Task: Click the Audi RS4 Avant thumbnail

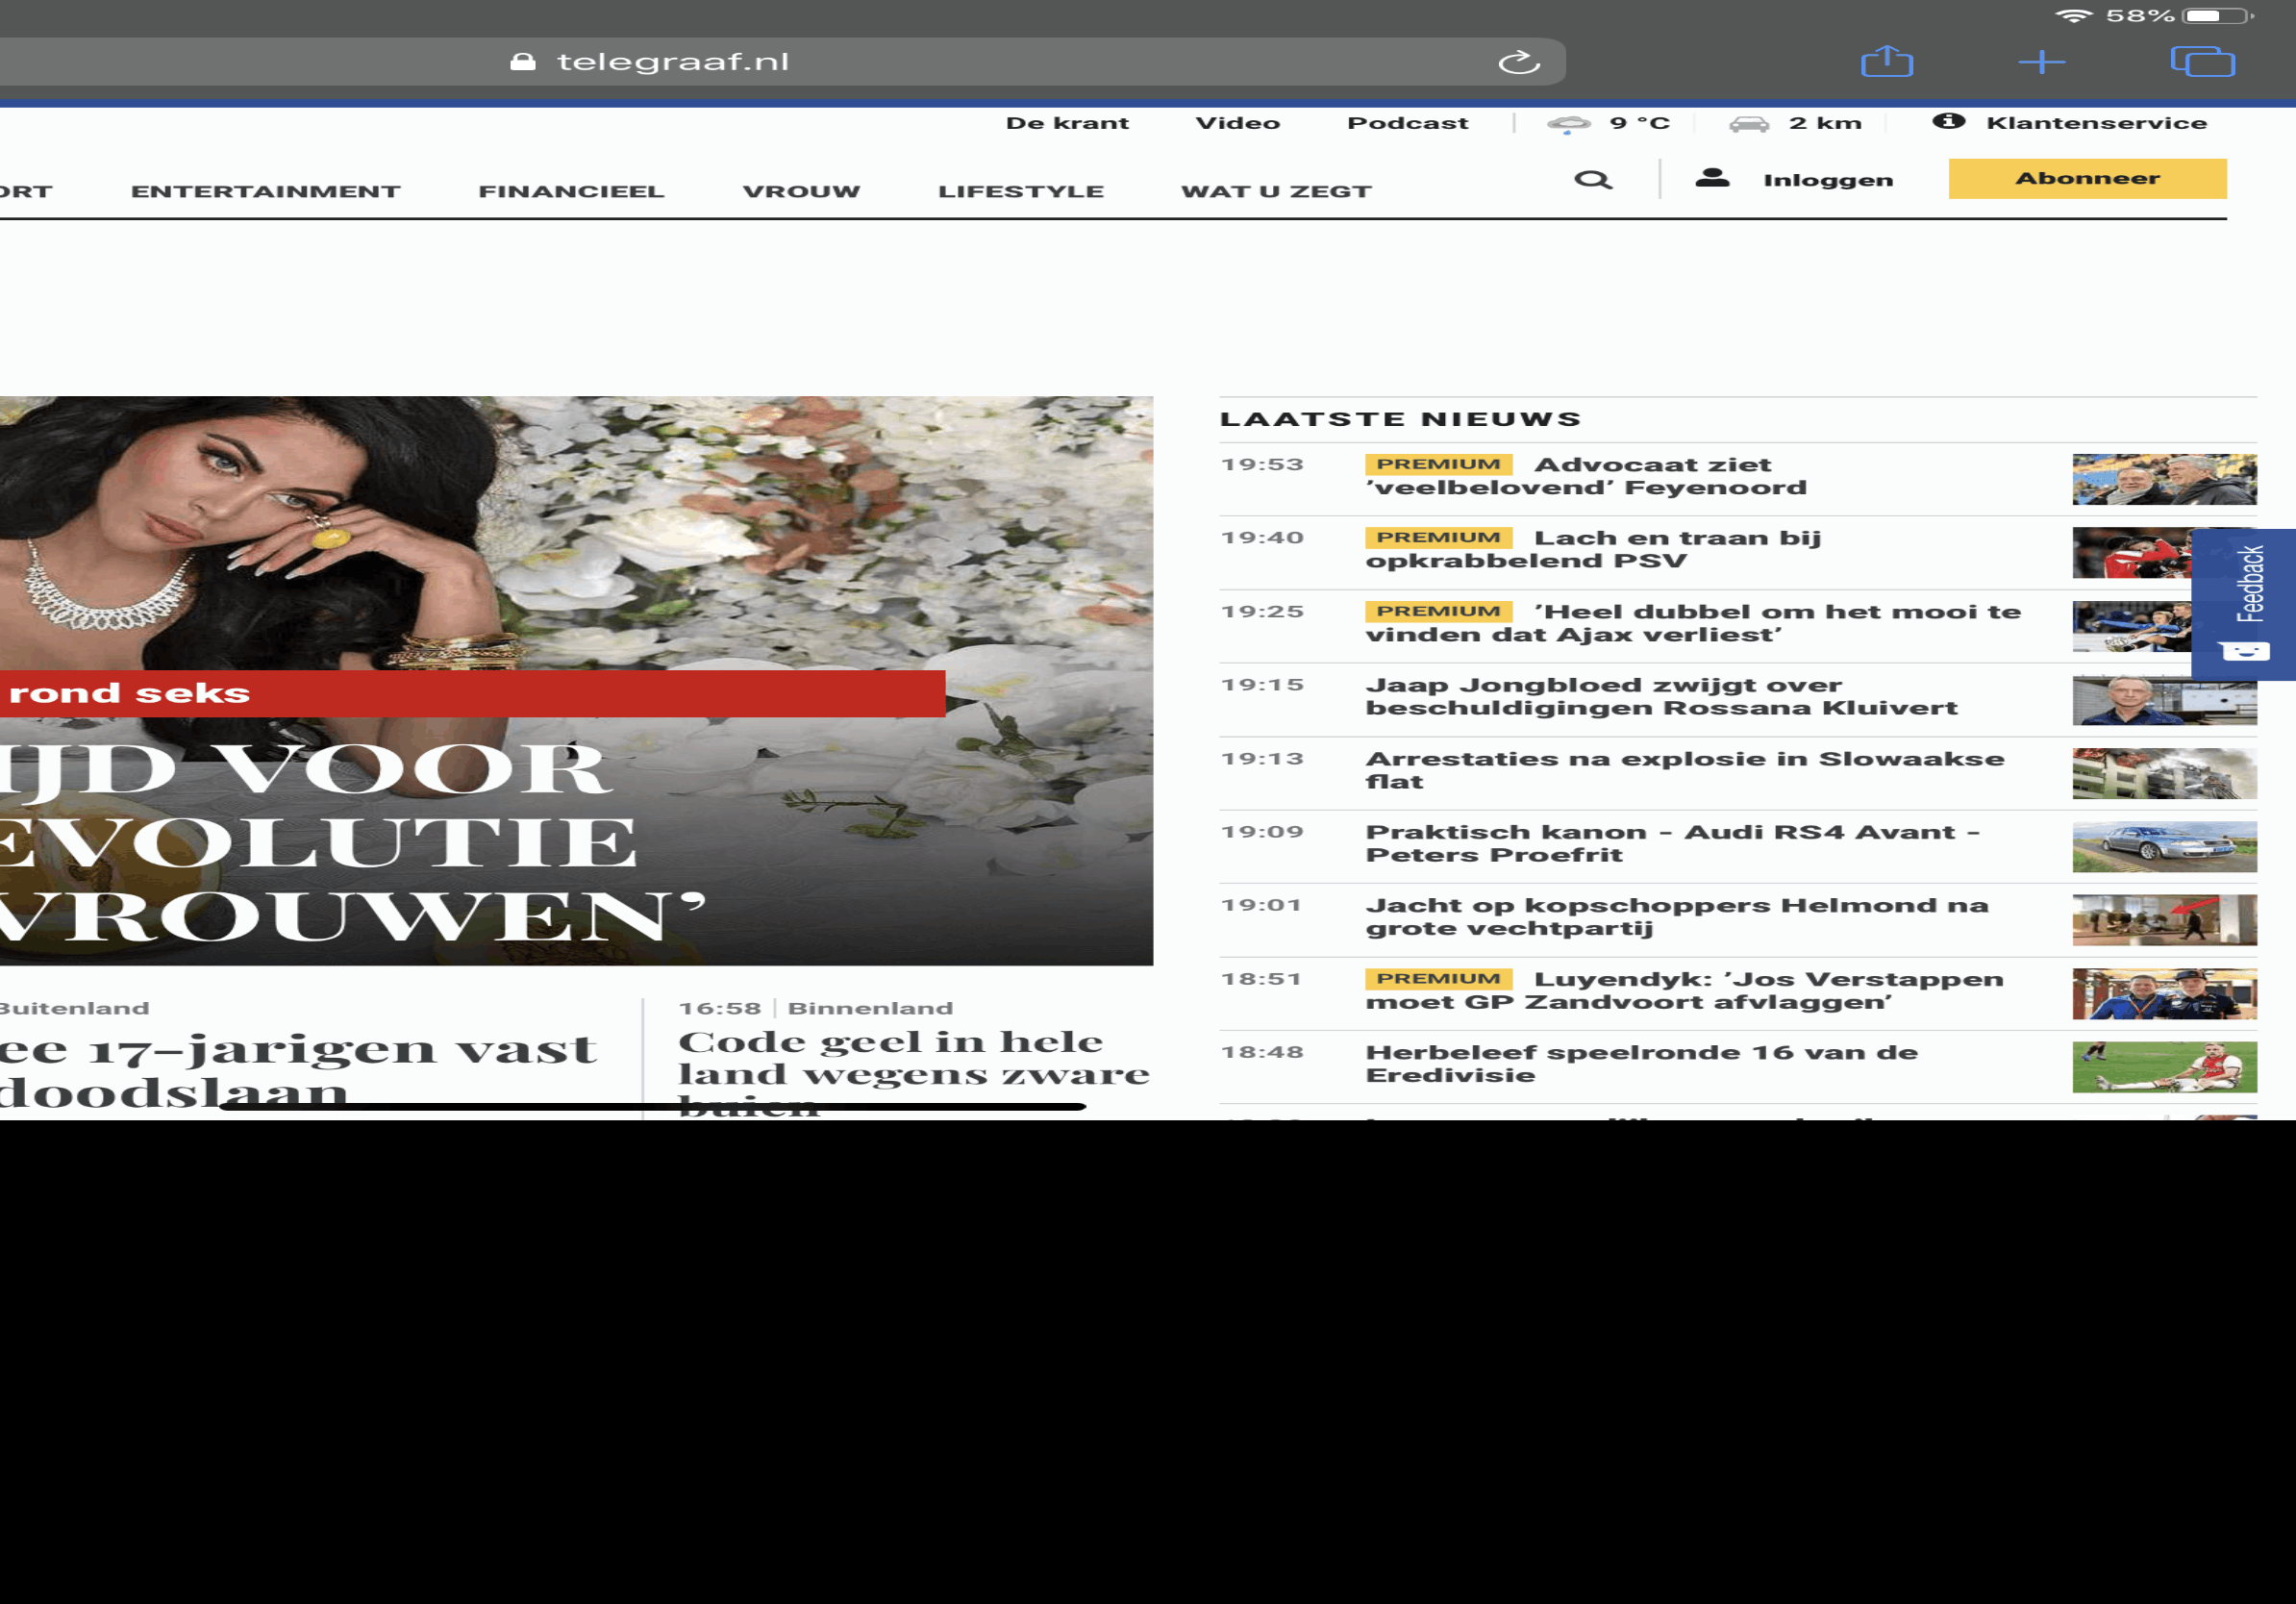Action: pos(2163,847)
